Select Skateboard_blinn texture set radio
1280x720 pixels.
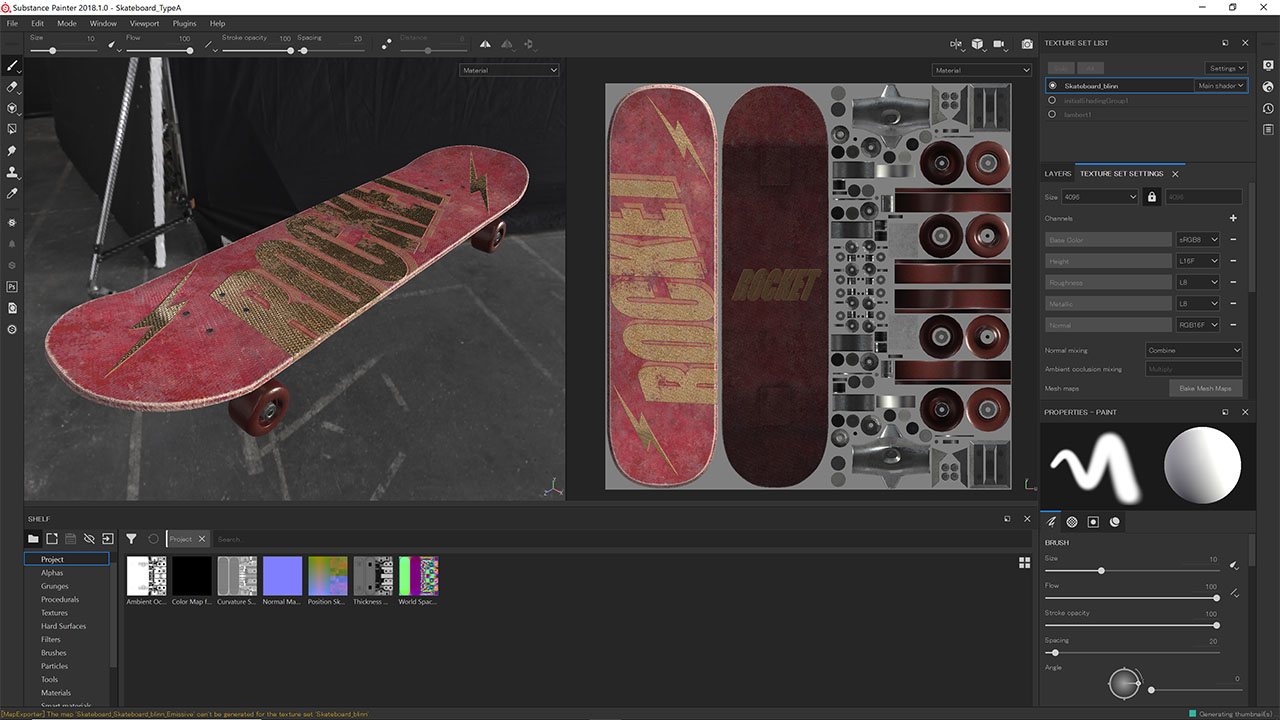pos(1052,86)
